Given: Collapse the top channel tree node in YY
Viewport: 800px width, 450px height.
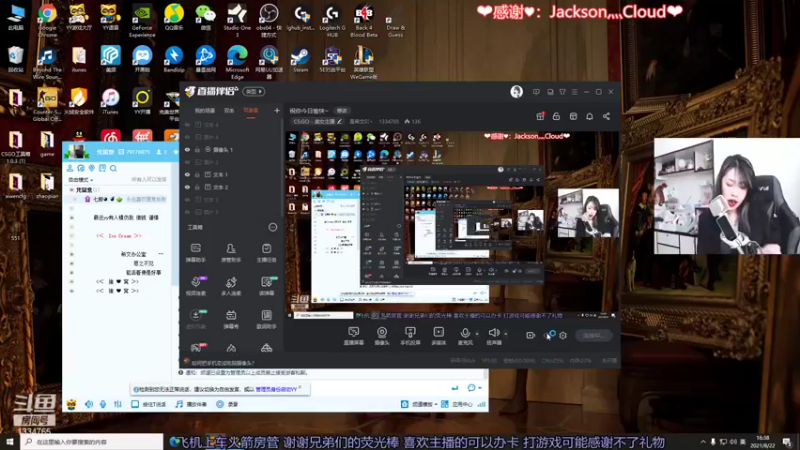Looking at the screenshot, I should click(x=71, y=190).
